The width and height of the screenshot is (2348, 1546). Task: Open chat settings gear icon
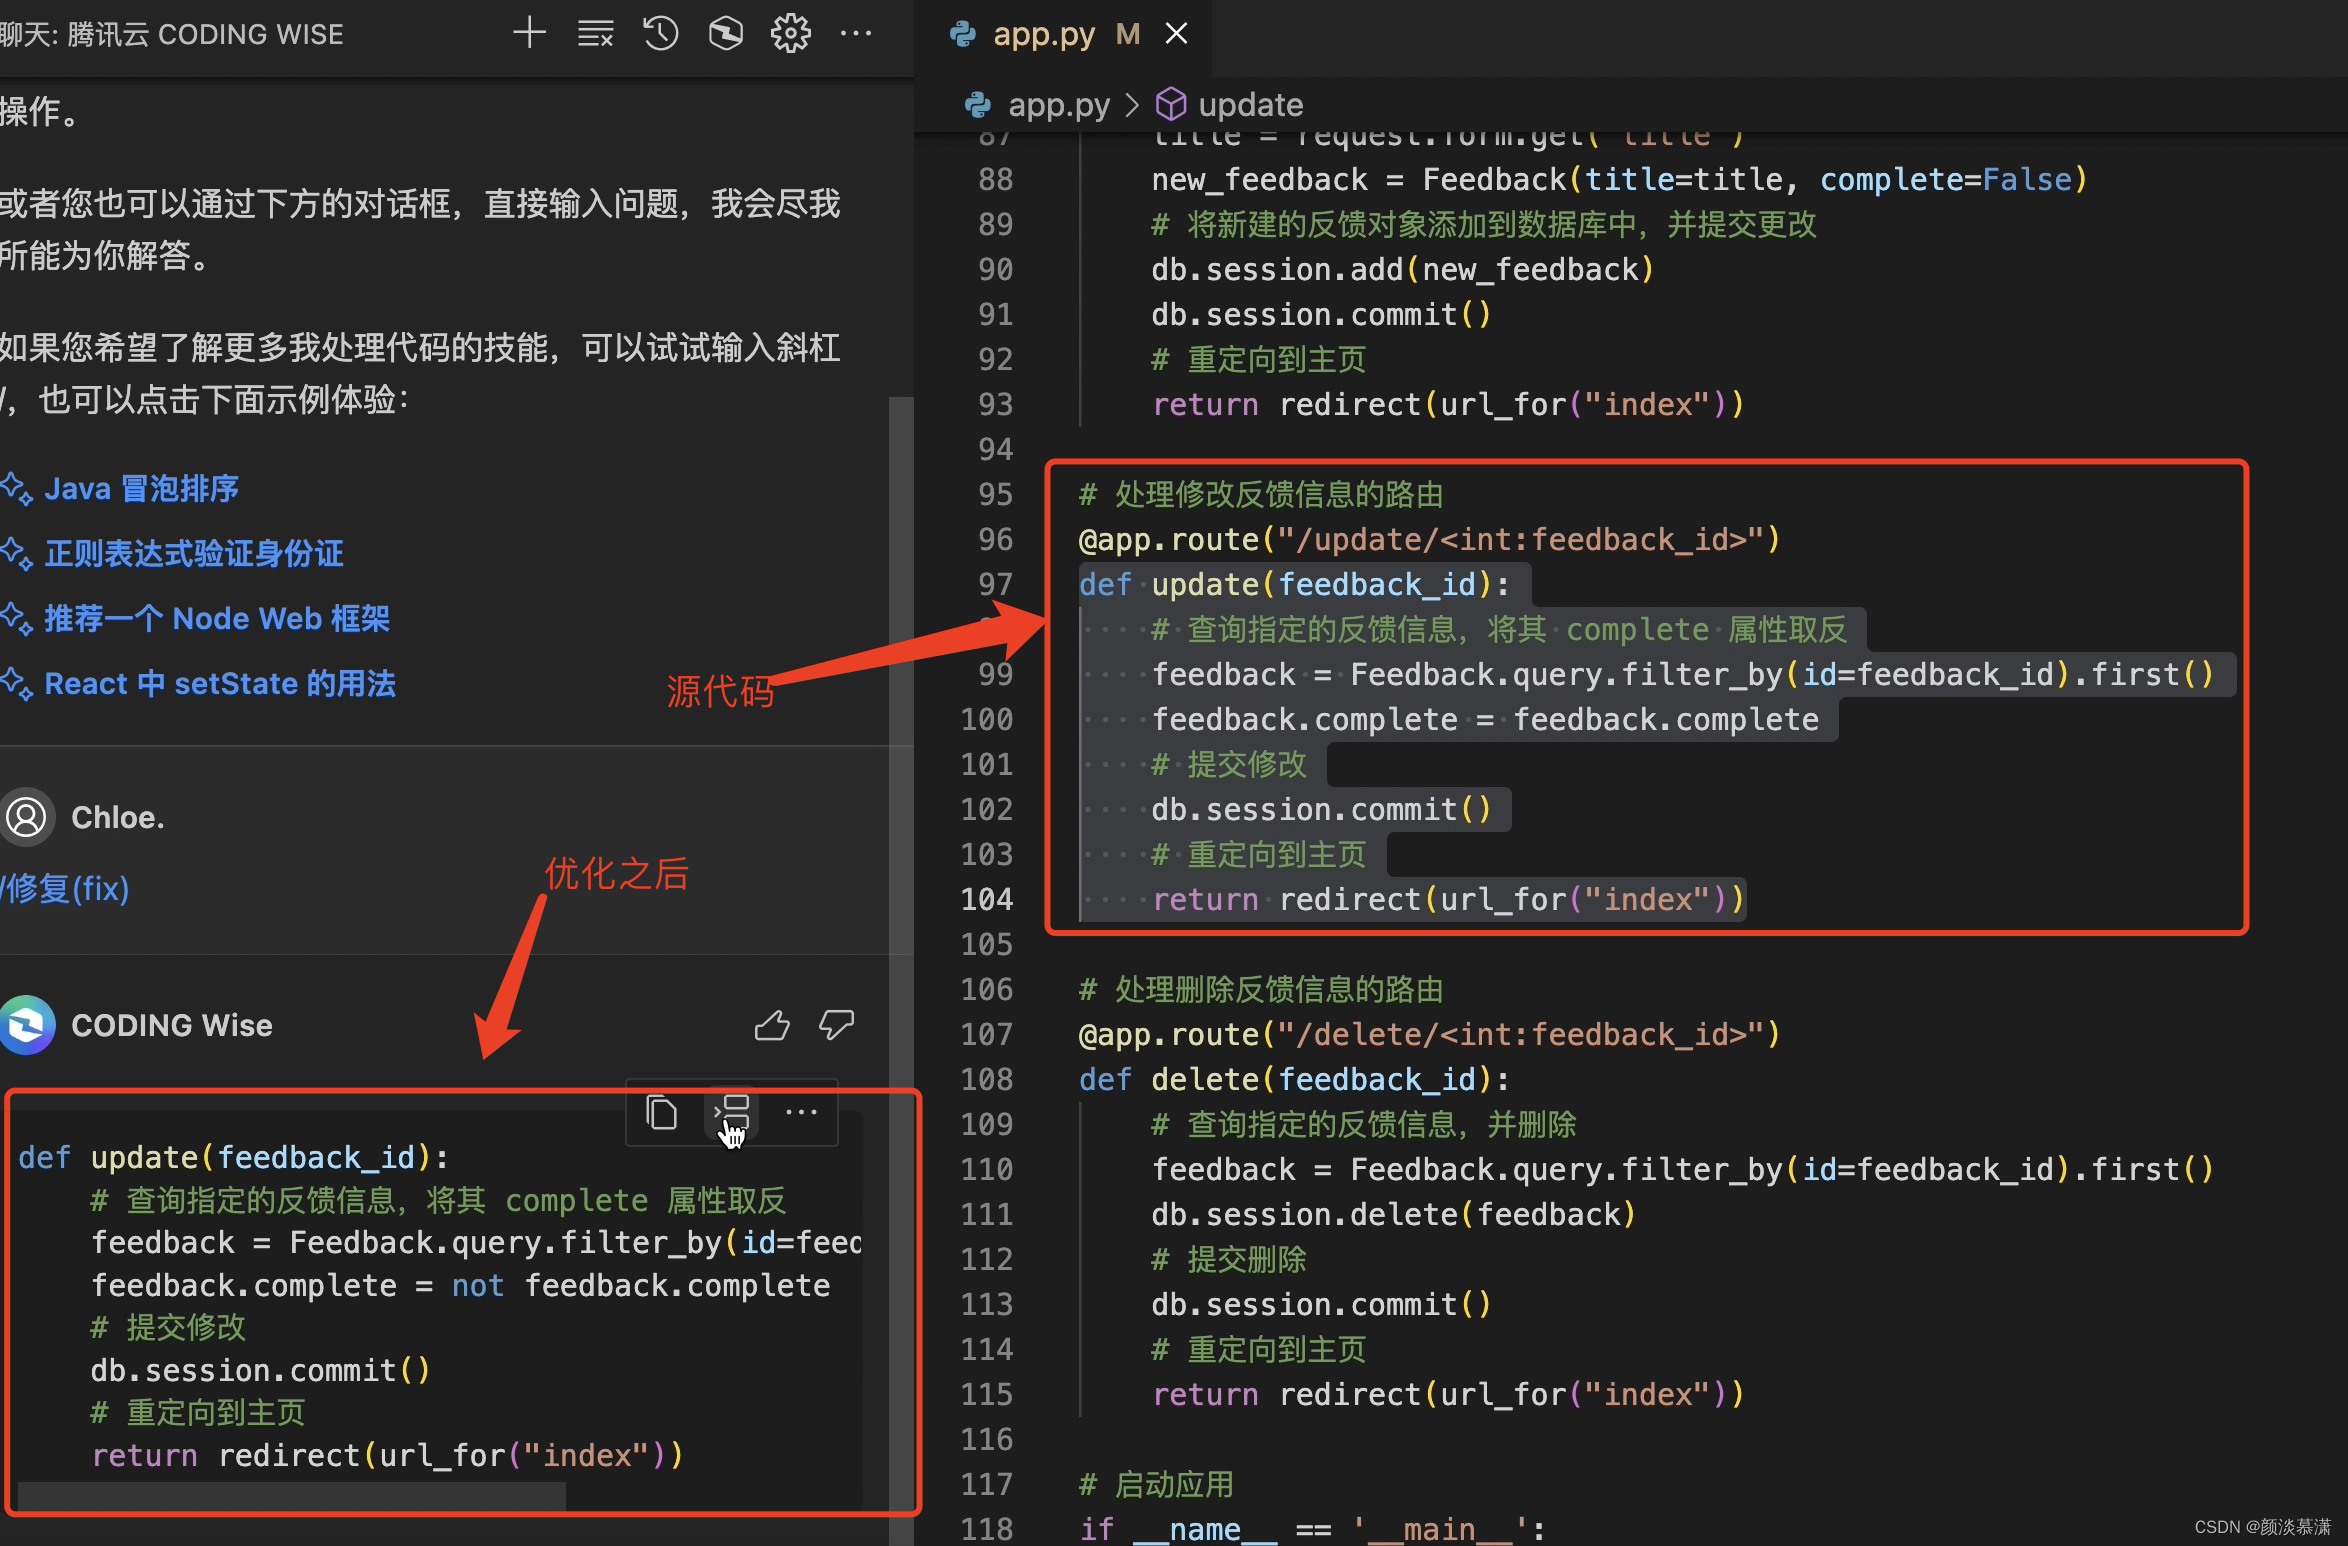click(790, 34)
